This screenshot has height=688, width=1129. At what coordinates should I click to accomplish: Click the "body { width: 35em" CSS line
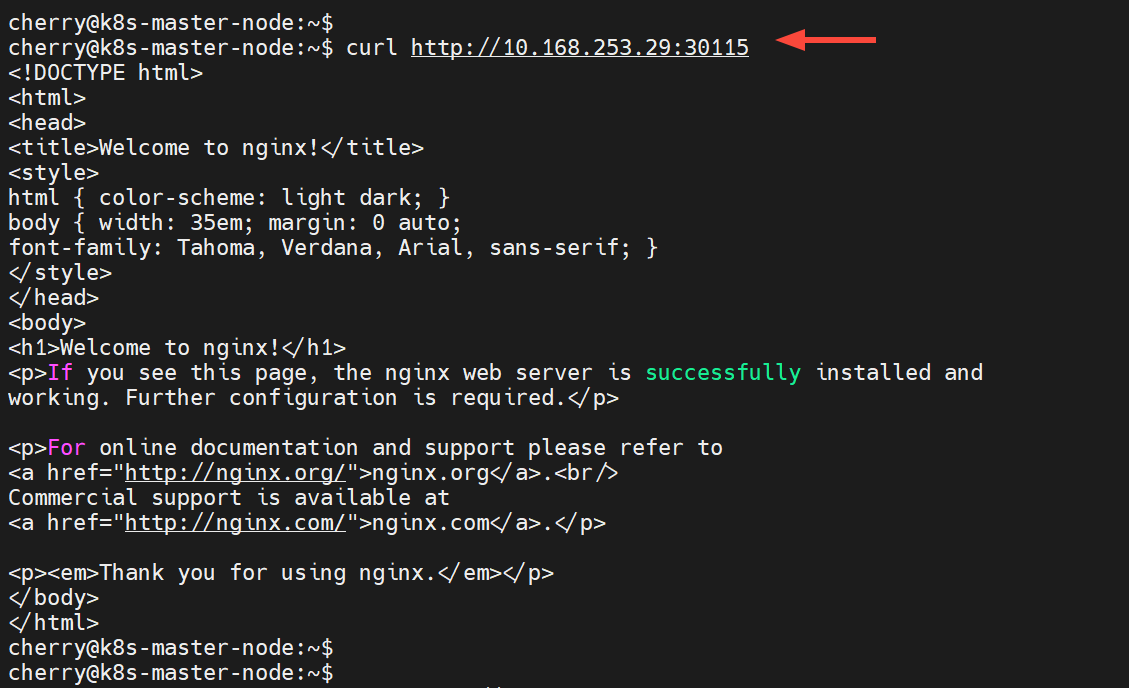[x=235, y=222]
